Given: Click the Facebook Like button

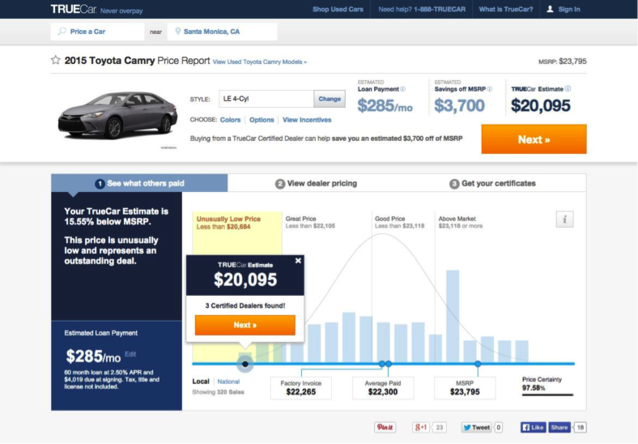Looking at the screenshot, I should 532,427.
